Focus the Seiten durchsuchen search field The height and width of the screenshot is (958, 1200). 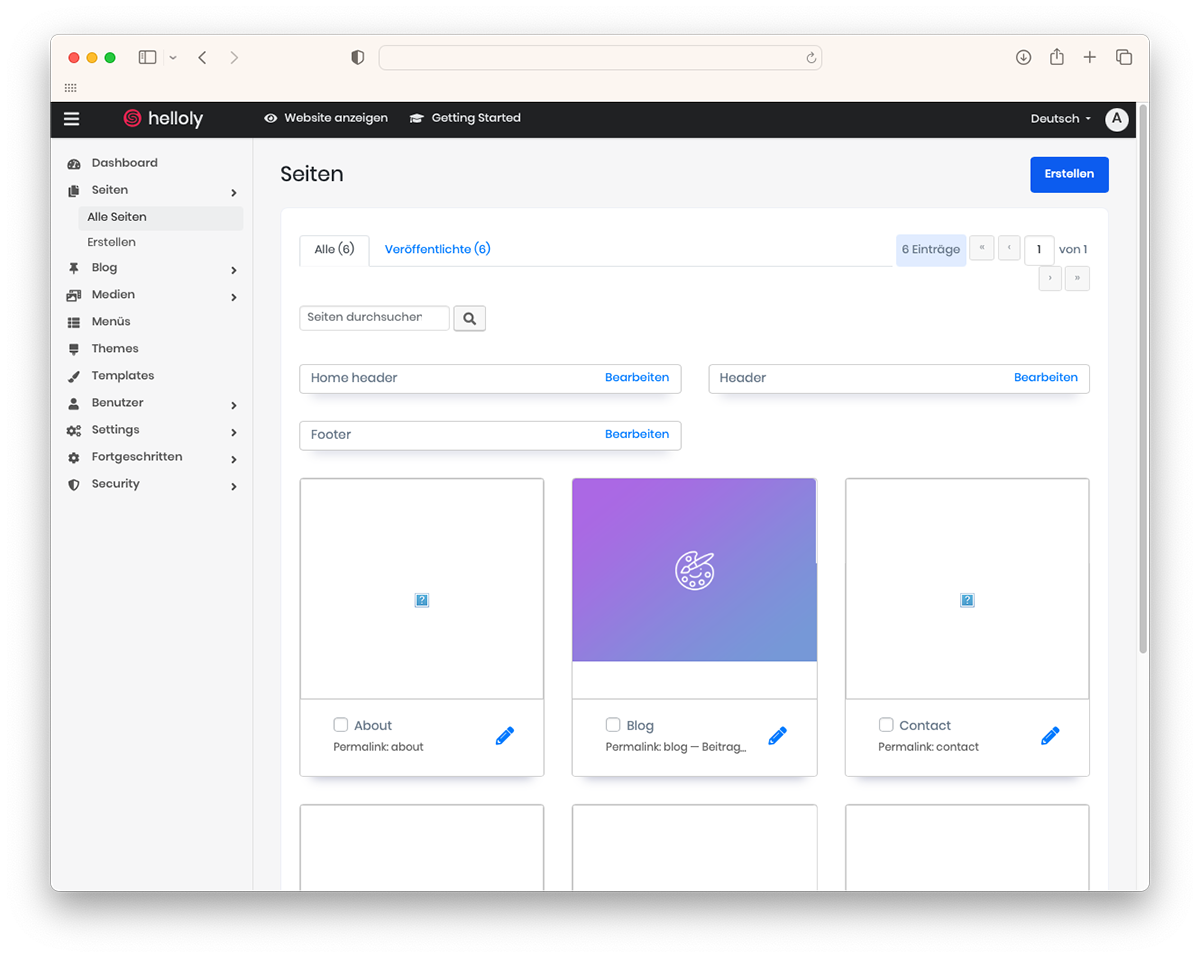tap(375, 318)
